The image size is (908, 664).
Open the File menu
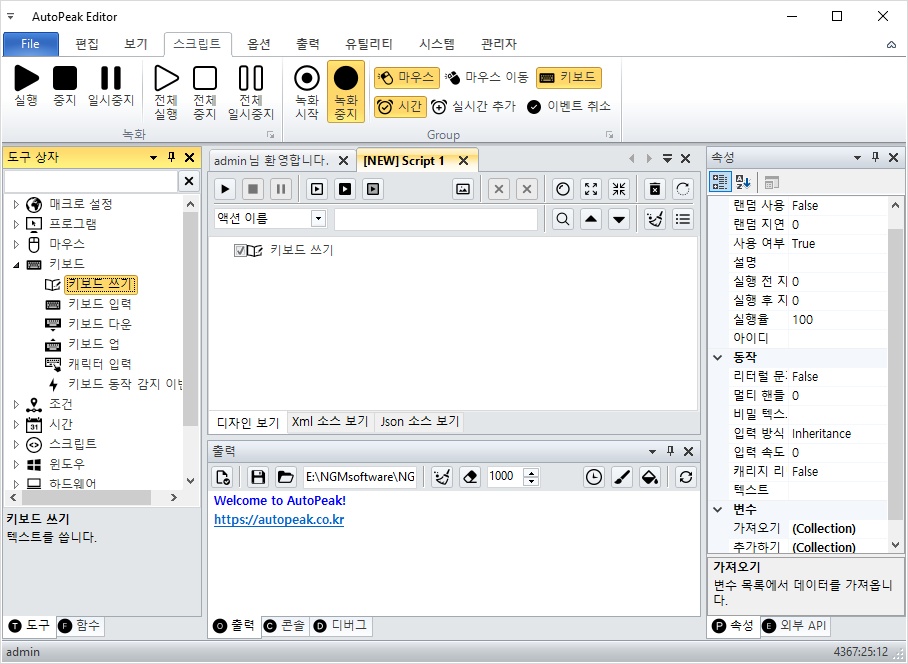click(x=31, y=44)
